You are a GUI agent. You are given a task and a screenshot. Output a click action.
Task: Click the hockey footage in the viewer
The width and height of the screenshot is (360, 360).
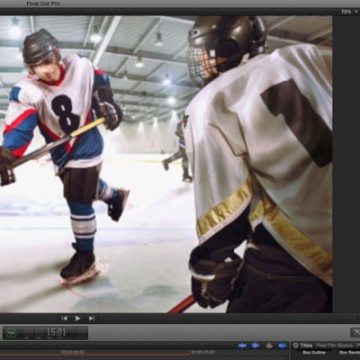(166, 164)
